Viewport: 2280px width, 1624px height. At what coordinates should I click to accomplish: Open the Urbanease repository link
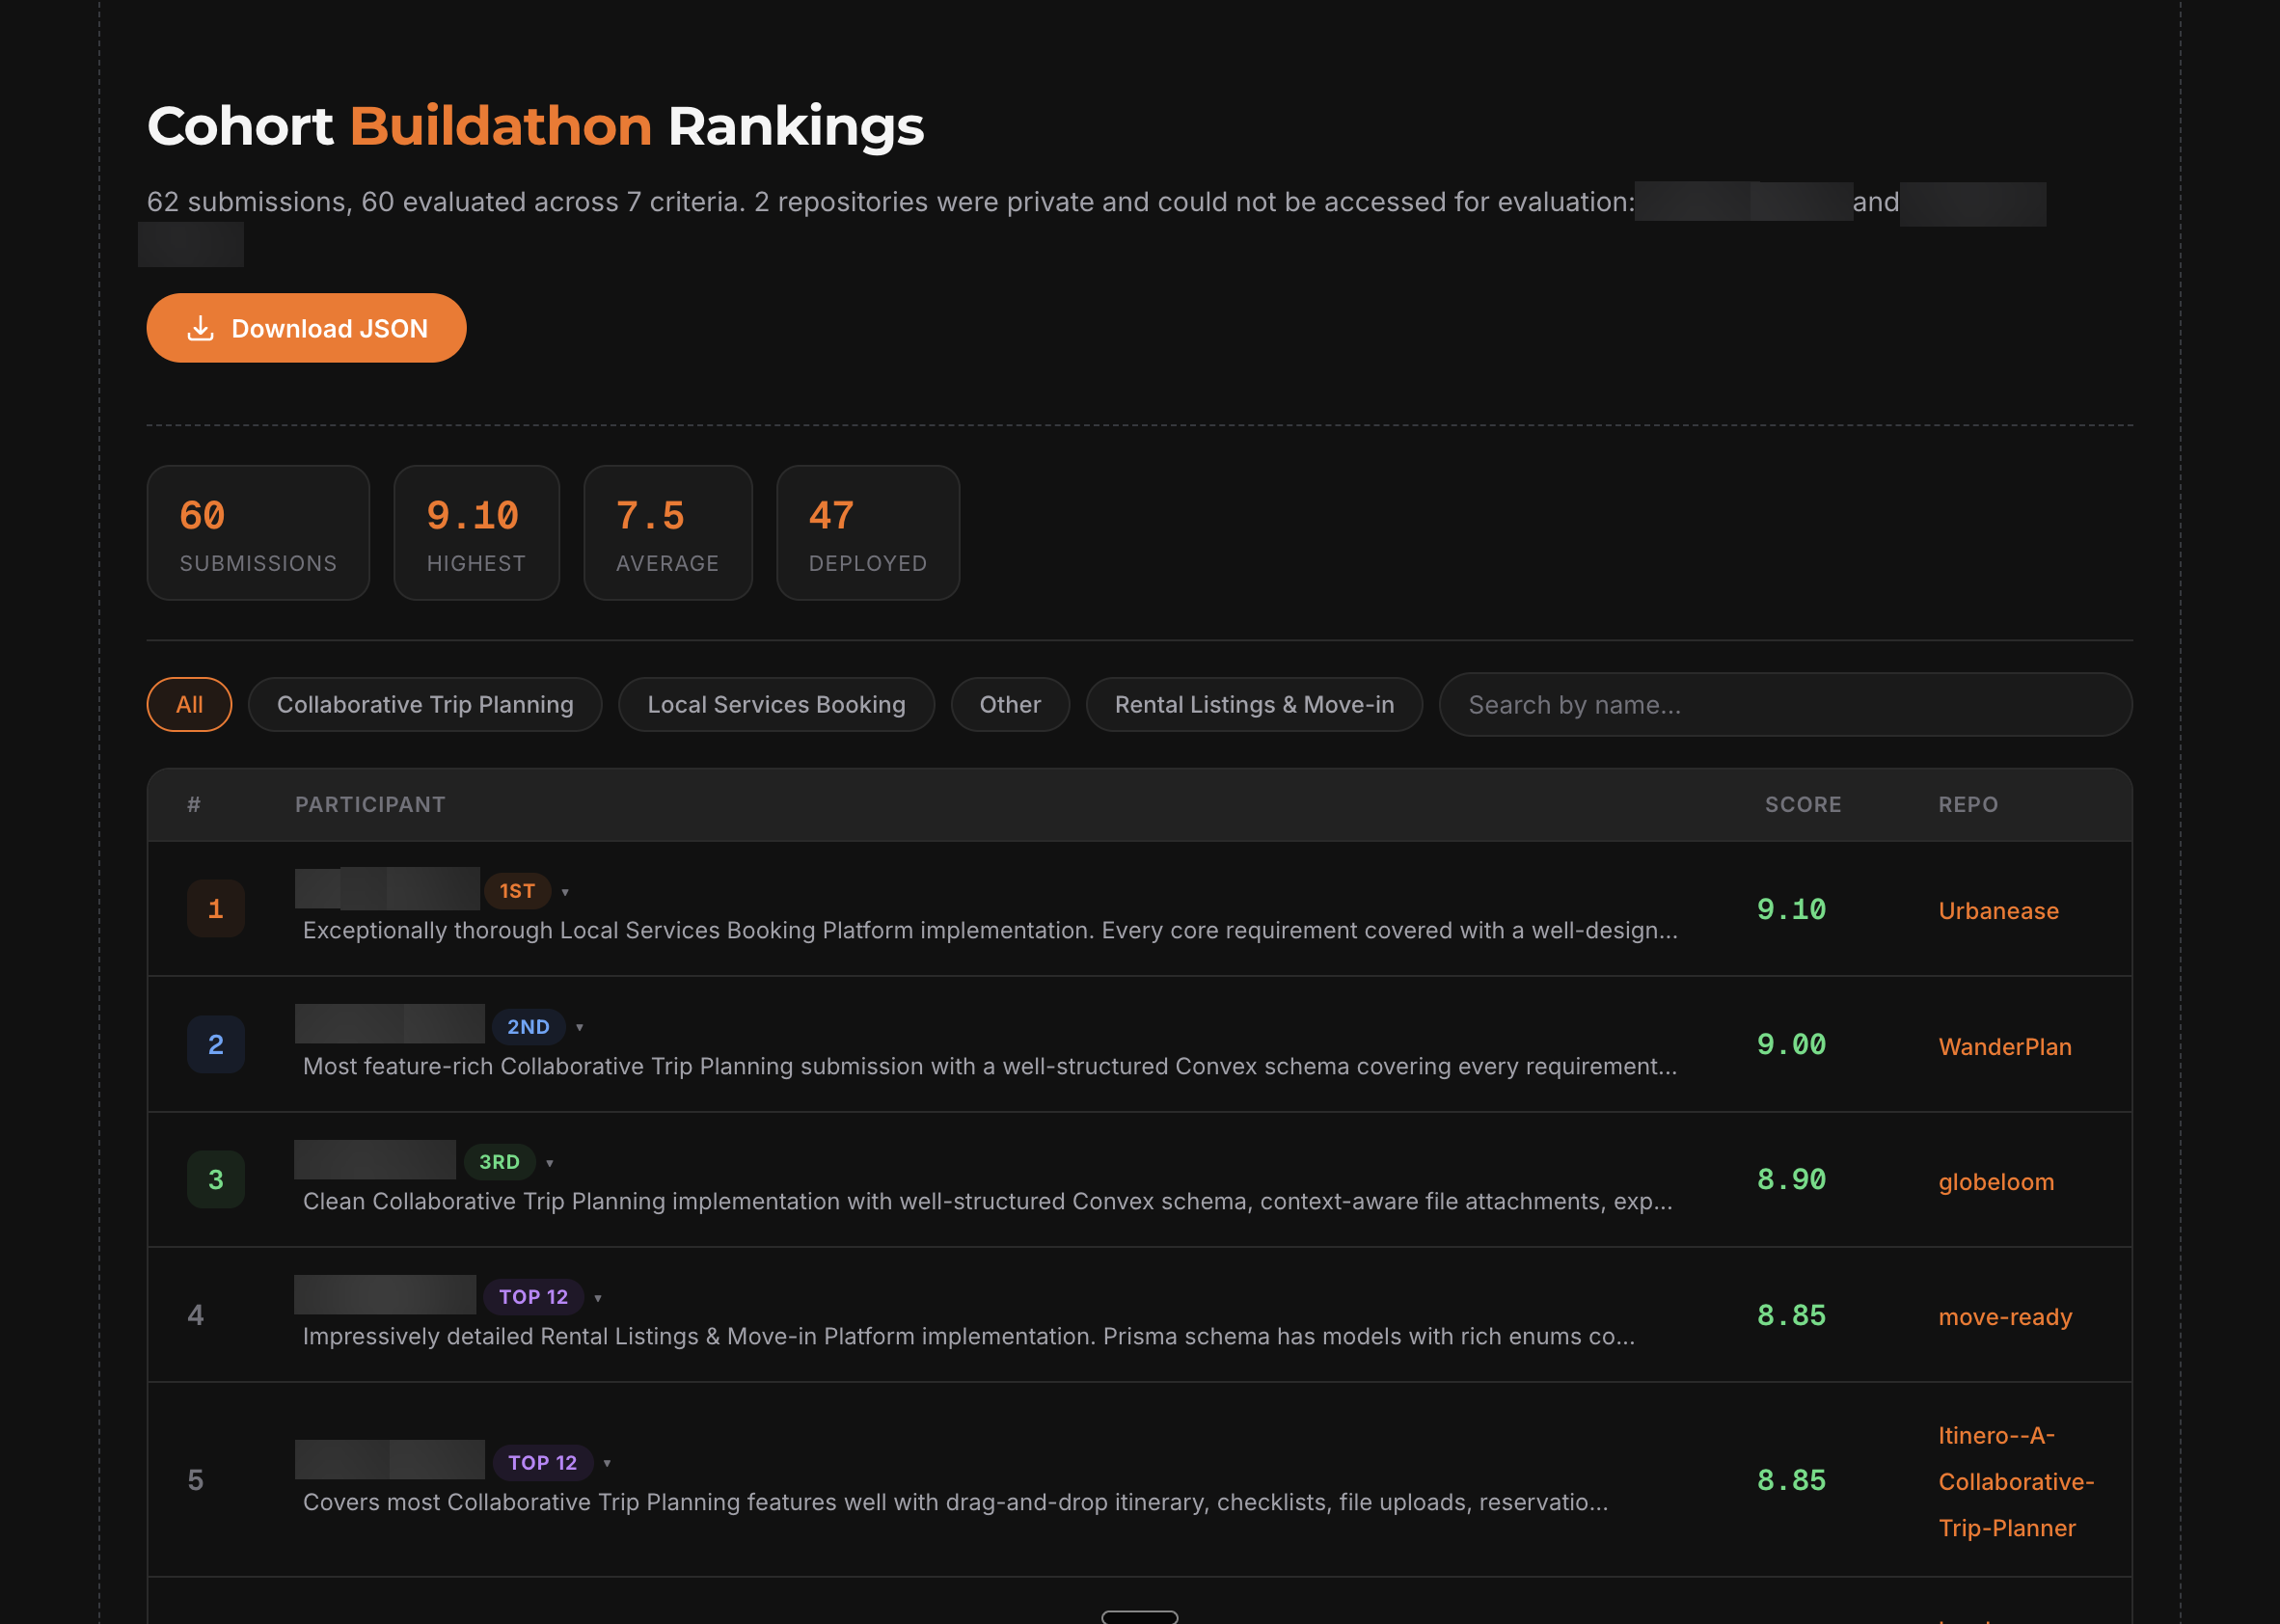point(1998,910)
